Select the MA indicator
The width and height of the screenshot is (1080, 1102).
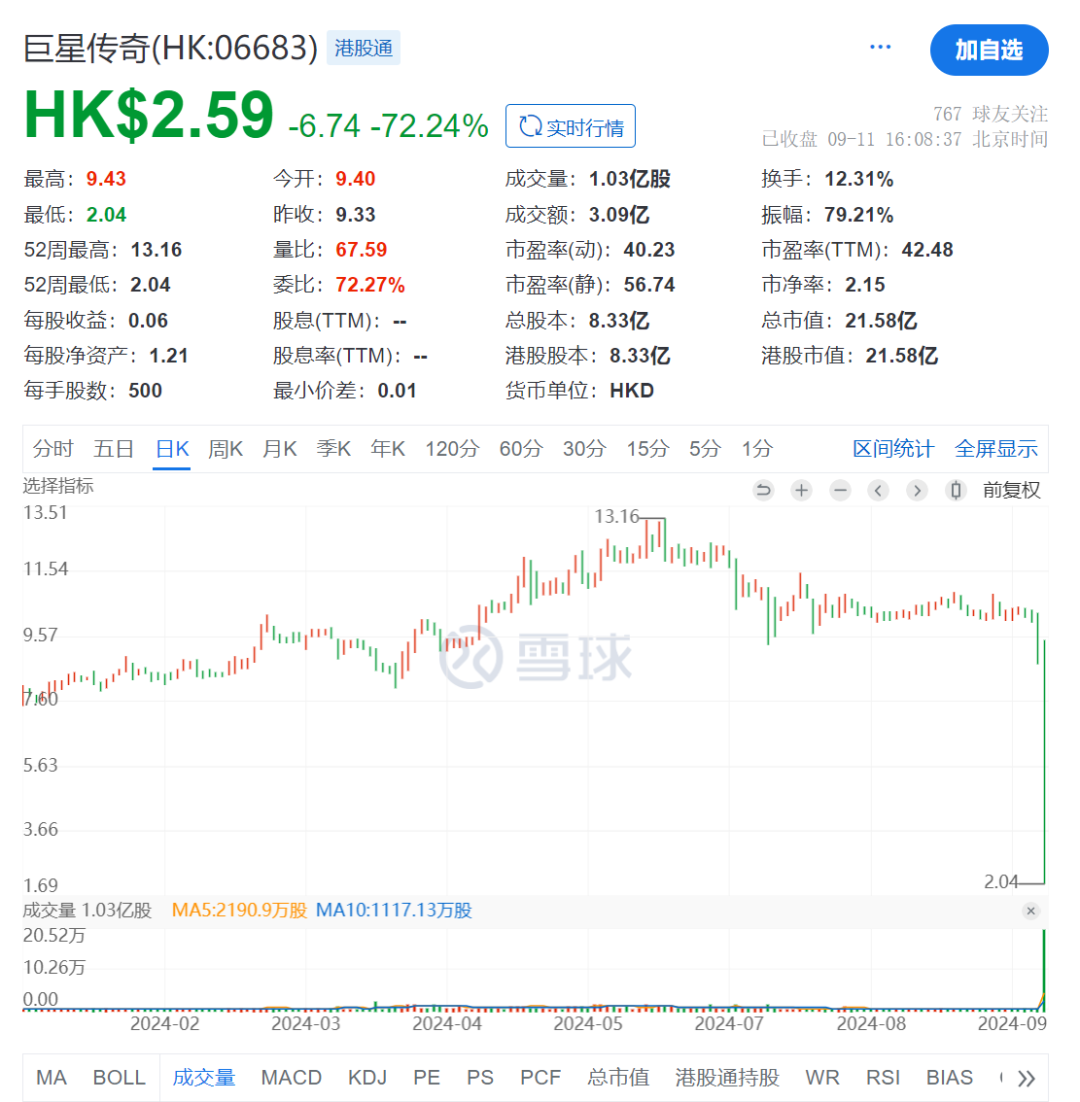51,1077
